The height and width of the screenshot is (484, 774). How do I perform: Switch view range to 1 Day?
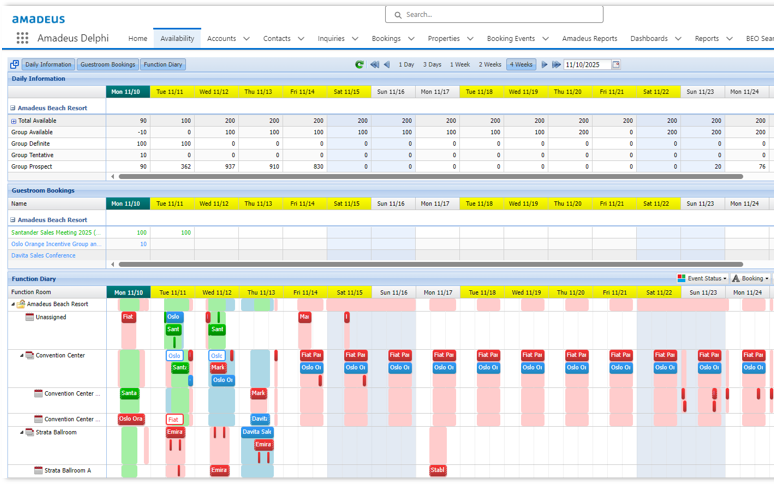coord(406,64)
